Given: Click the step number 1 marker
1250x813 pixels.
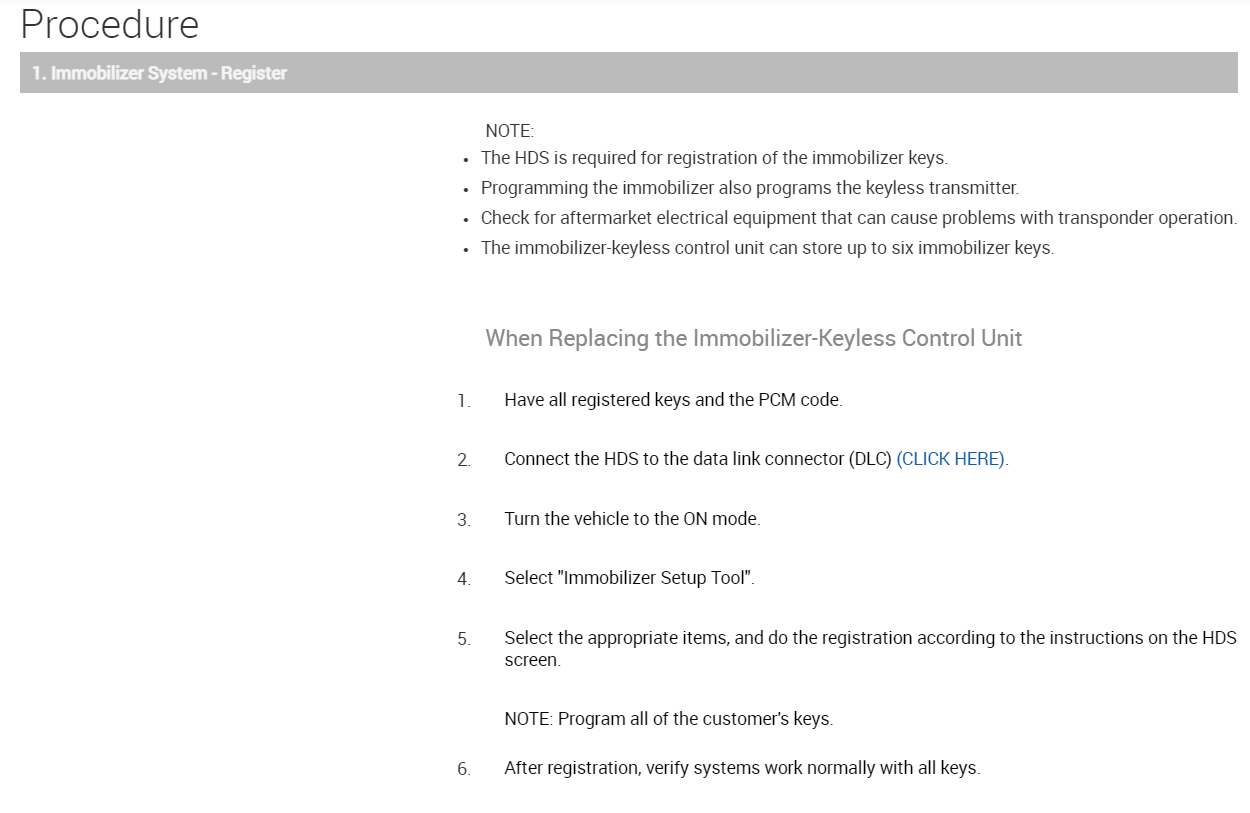Looking at the screenshot, I should 464,401.
